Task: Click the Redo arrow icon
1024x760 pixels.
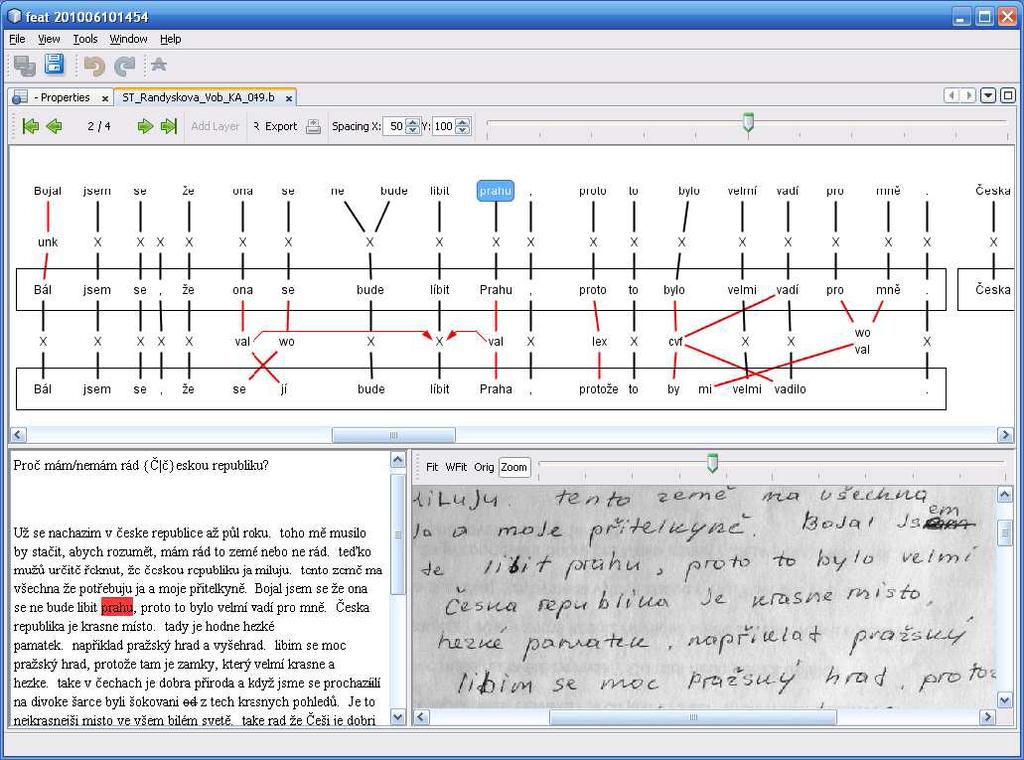Action: [x=125, y=65]
